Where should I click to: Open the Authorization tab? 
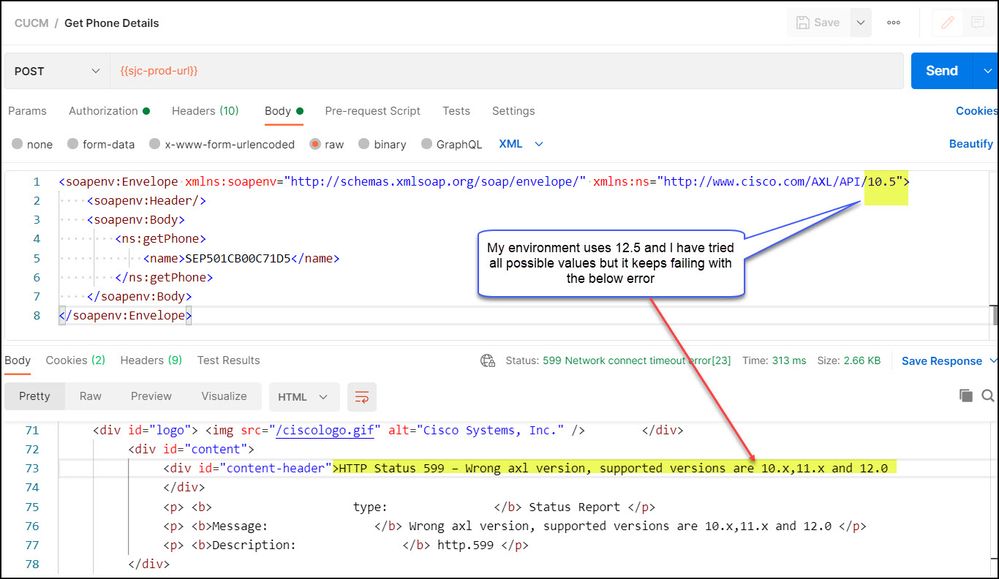click(x=109, y=111)
